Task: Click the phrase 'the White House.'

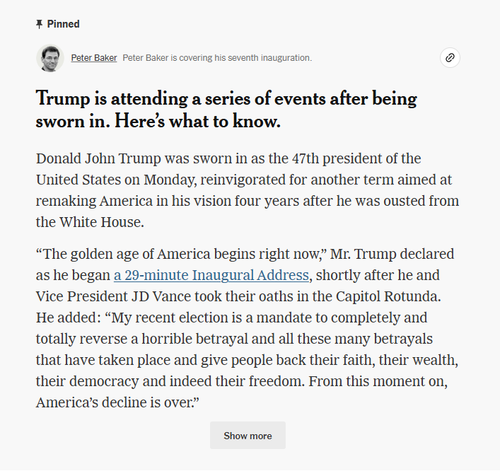Action: [x=90, y=222]
